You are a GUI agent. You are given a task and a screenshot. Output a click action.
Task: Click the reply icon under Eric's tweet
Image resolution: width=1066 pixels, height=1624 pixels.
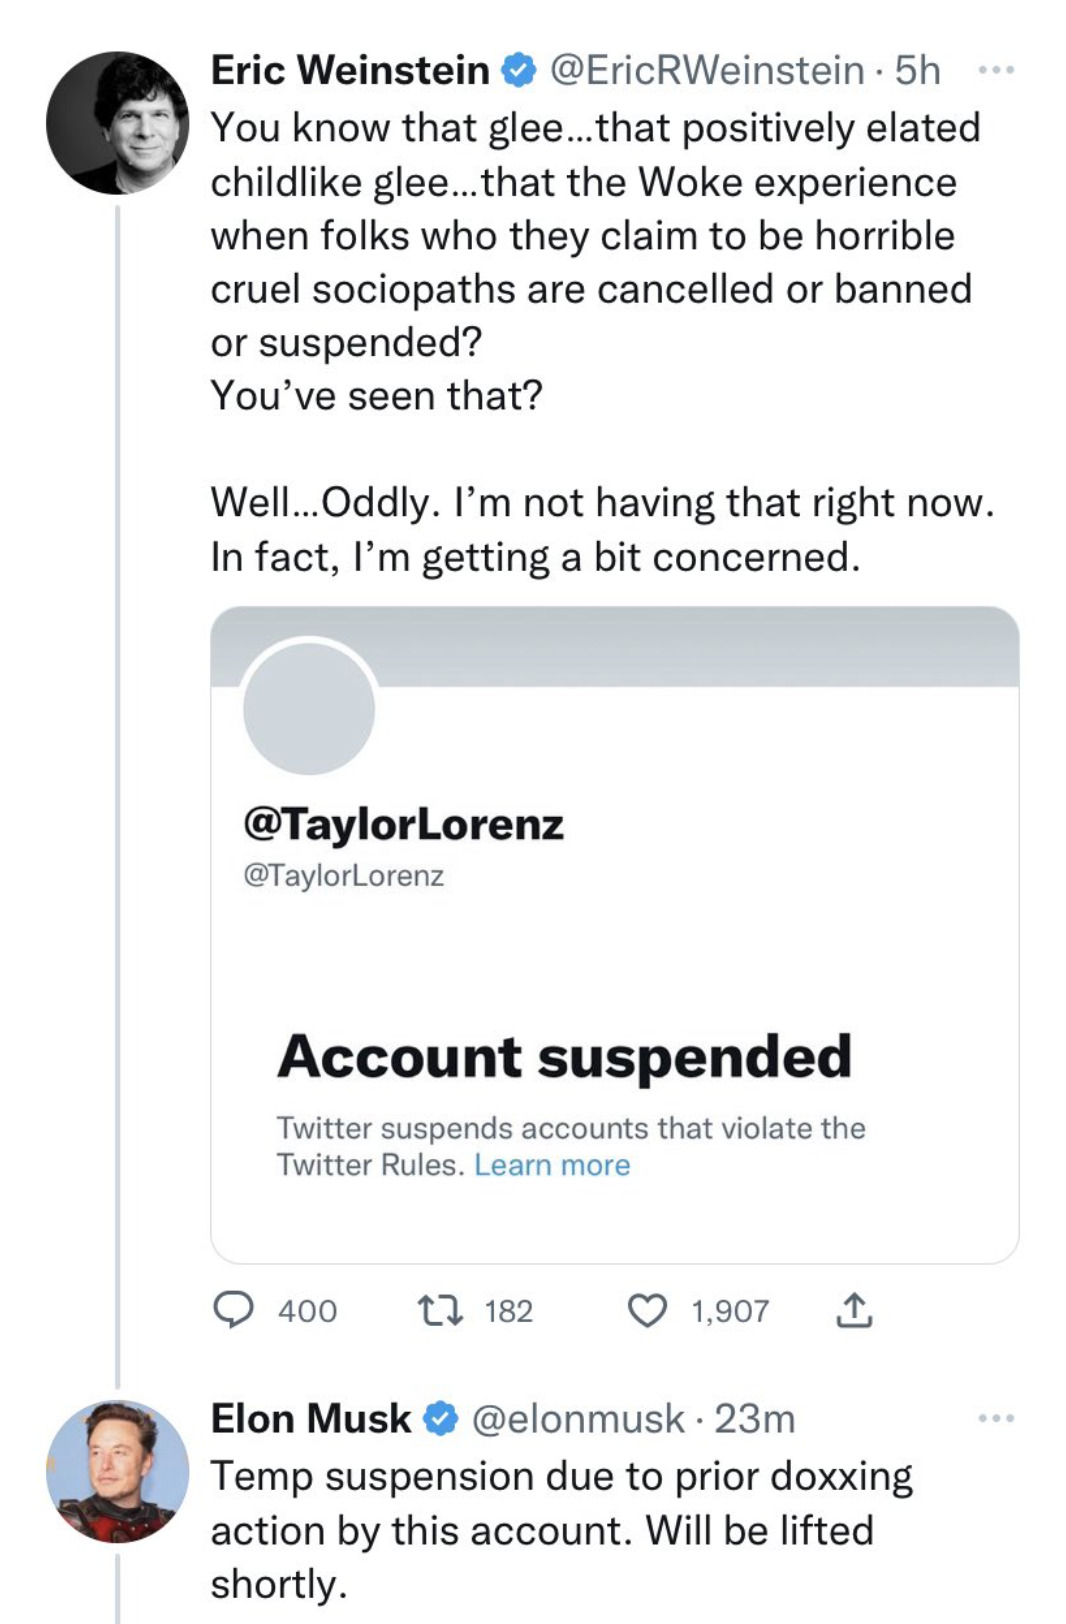tap(234, 1310)
